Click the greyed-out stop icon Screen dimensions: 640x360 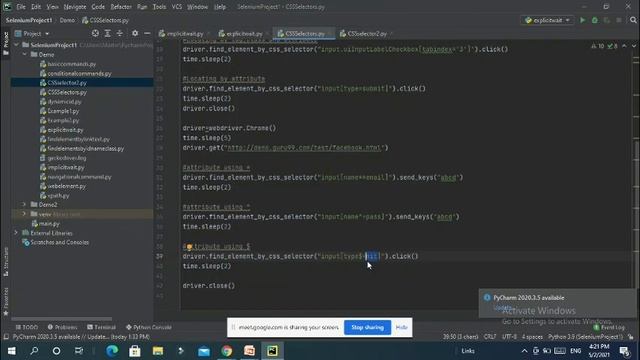click(619, 20)
